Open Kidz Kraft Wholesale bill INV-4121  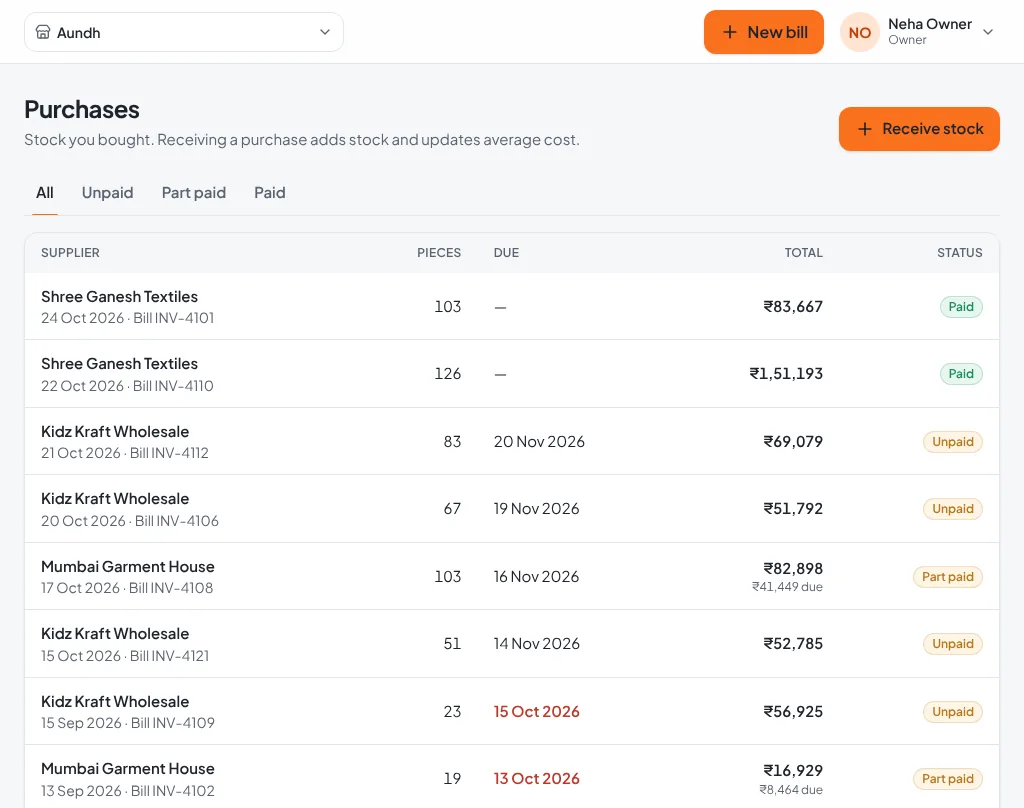(512, 644)
